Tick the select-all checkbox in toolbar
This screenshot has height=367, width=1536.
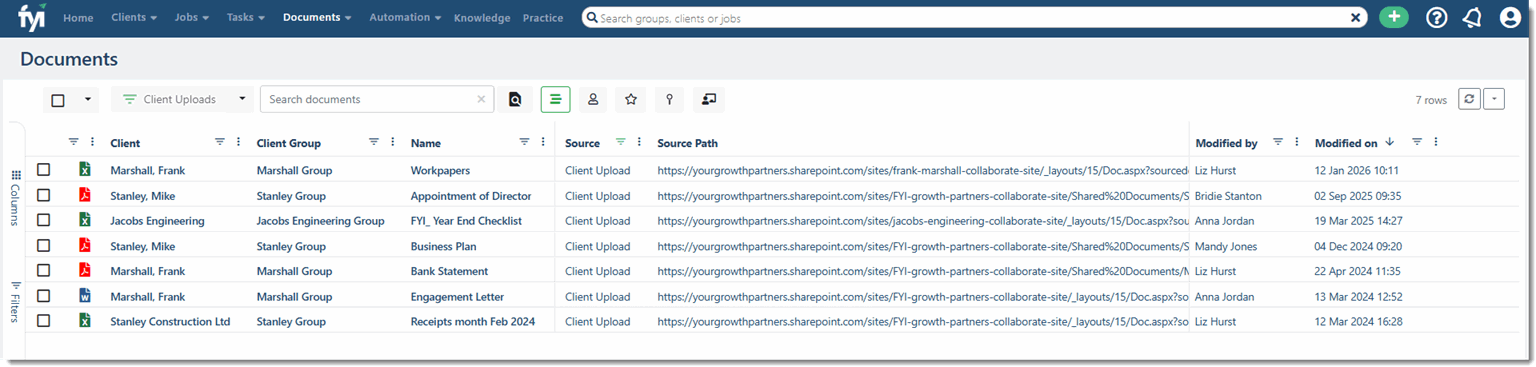pos(58,100)
